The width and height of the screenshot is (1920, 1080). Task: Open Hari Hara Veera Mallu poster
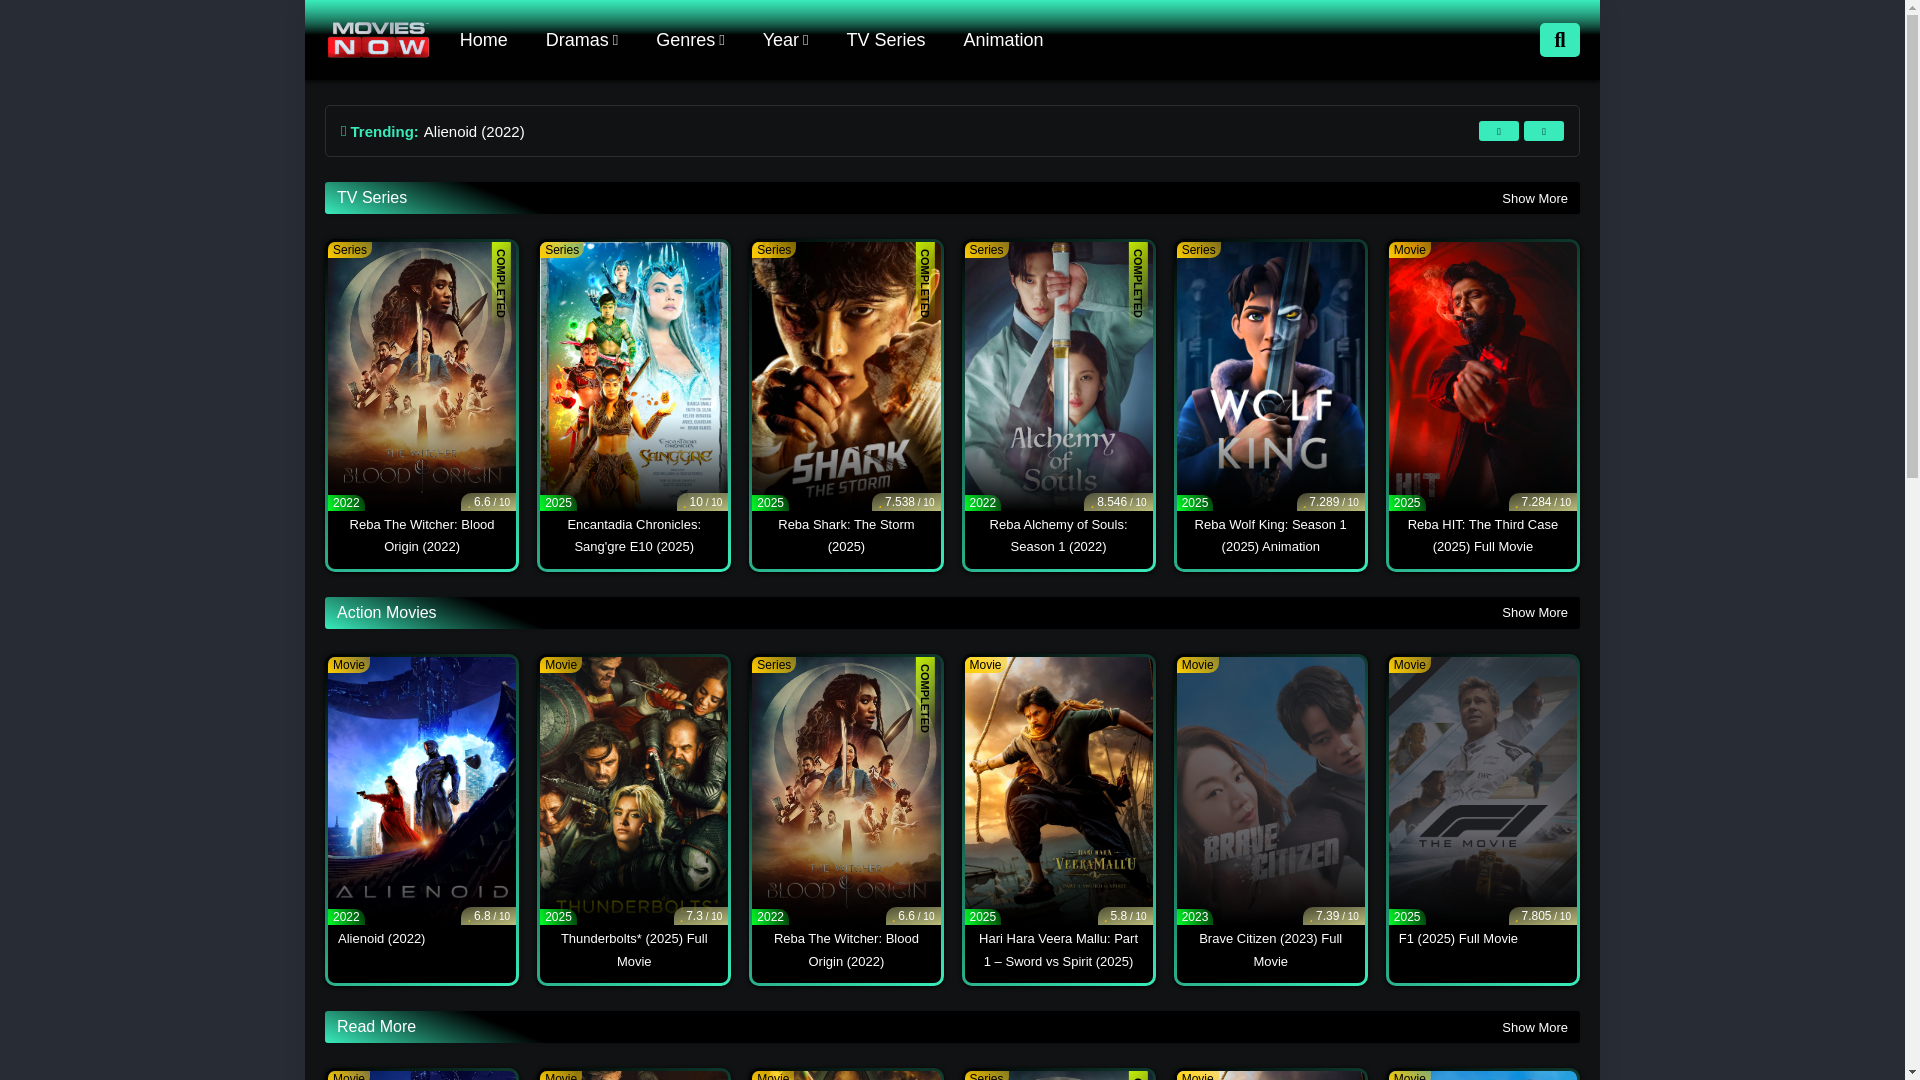point(1058,790)
